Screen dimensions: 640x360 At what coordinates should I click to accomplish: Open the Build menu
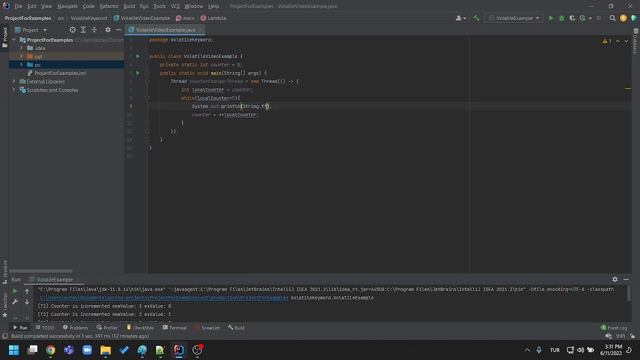tap(129, 6)
